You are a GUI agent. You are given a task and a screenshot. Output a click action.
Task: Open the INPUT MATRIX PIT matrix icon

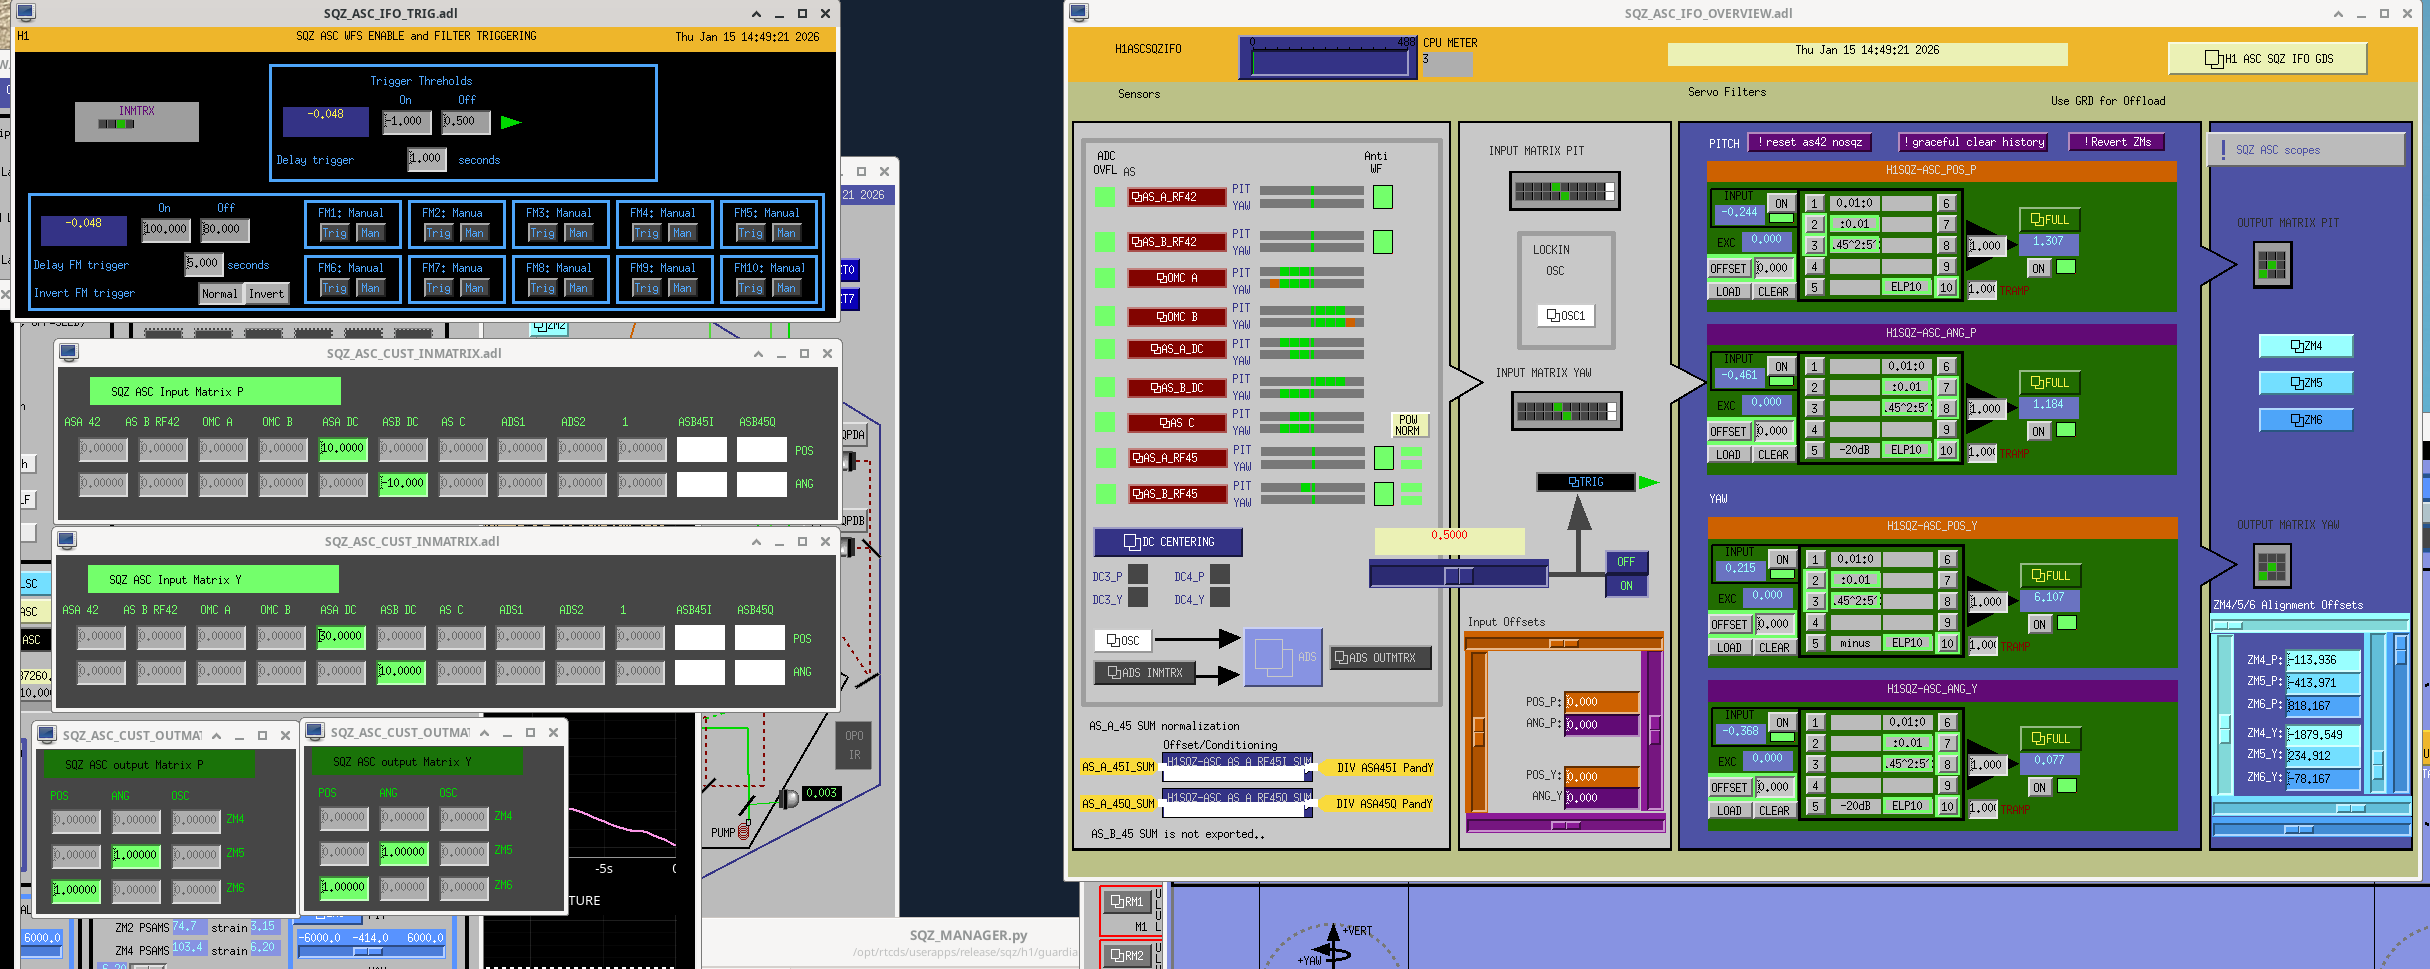coord(1564,191)
